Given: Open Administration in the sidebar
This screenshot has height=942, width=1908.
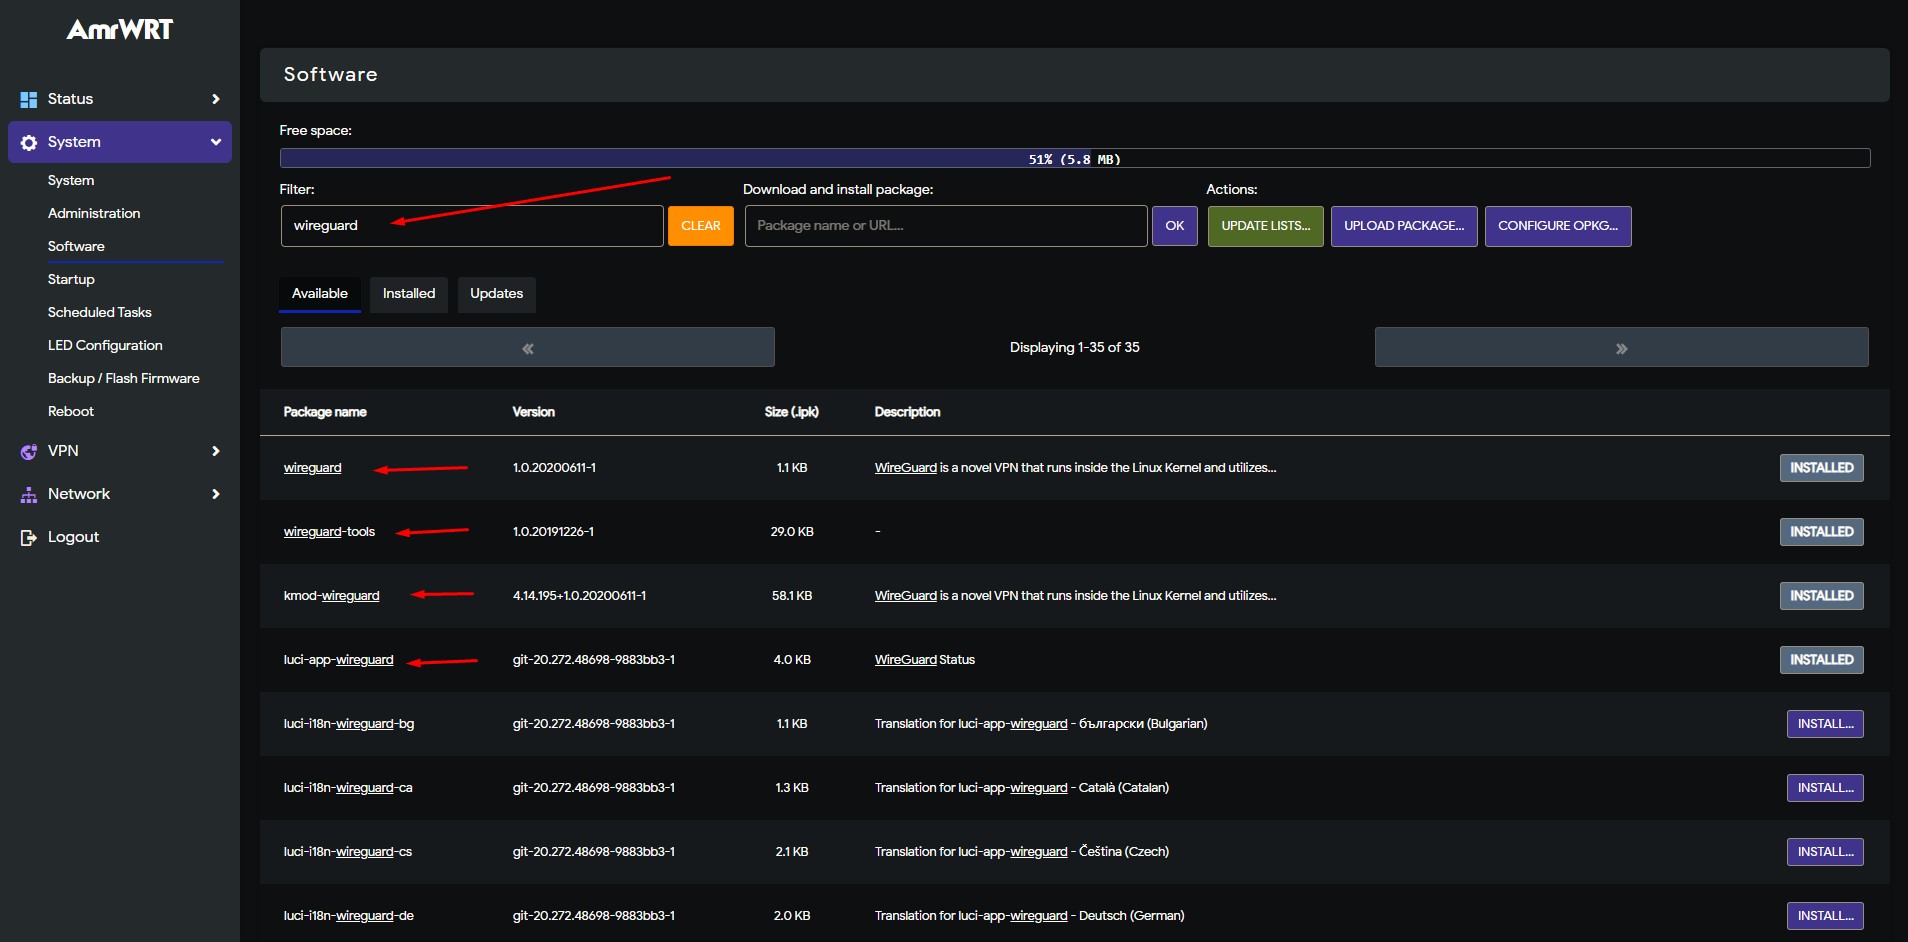Looking at the screenshot, I should pos(94,213).
